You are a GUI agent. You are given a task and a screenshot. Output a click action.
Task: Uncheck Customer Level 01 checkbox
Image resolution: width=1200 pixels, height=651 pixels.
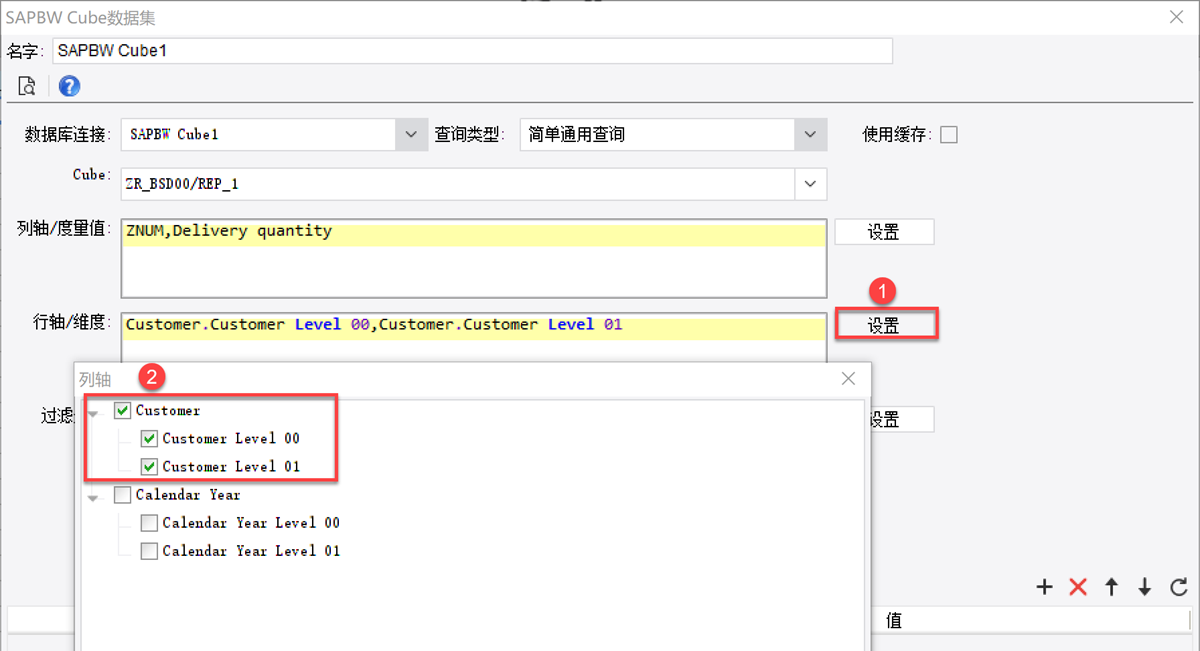click(149, 466)
